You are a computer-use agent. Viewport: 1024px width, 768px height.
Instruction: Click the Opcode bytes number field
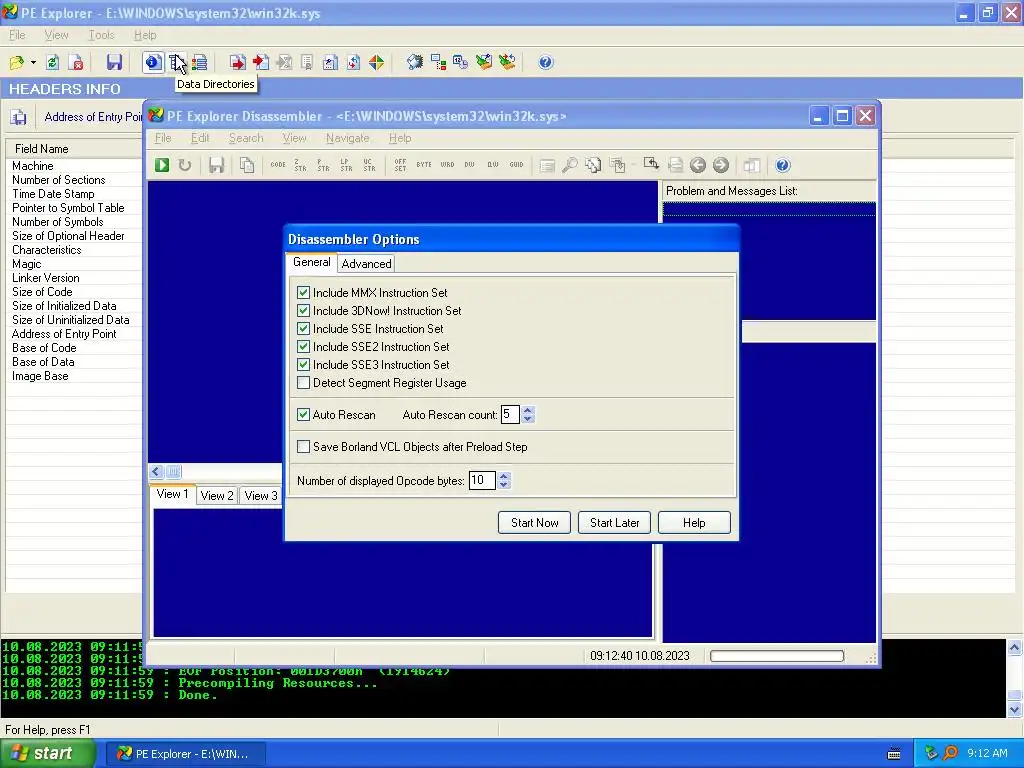482,481
